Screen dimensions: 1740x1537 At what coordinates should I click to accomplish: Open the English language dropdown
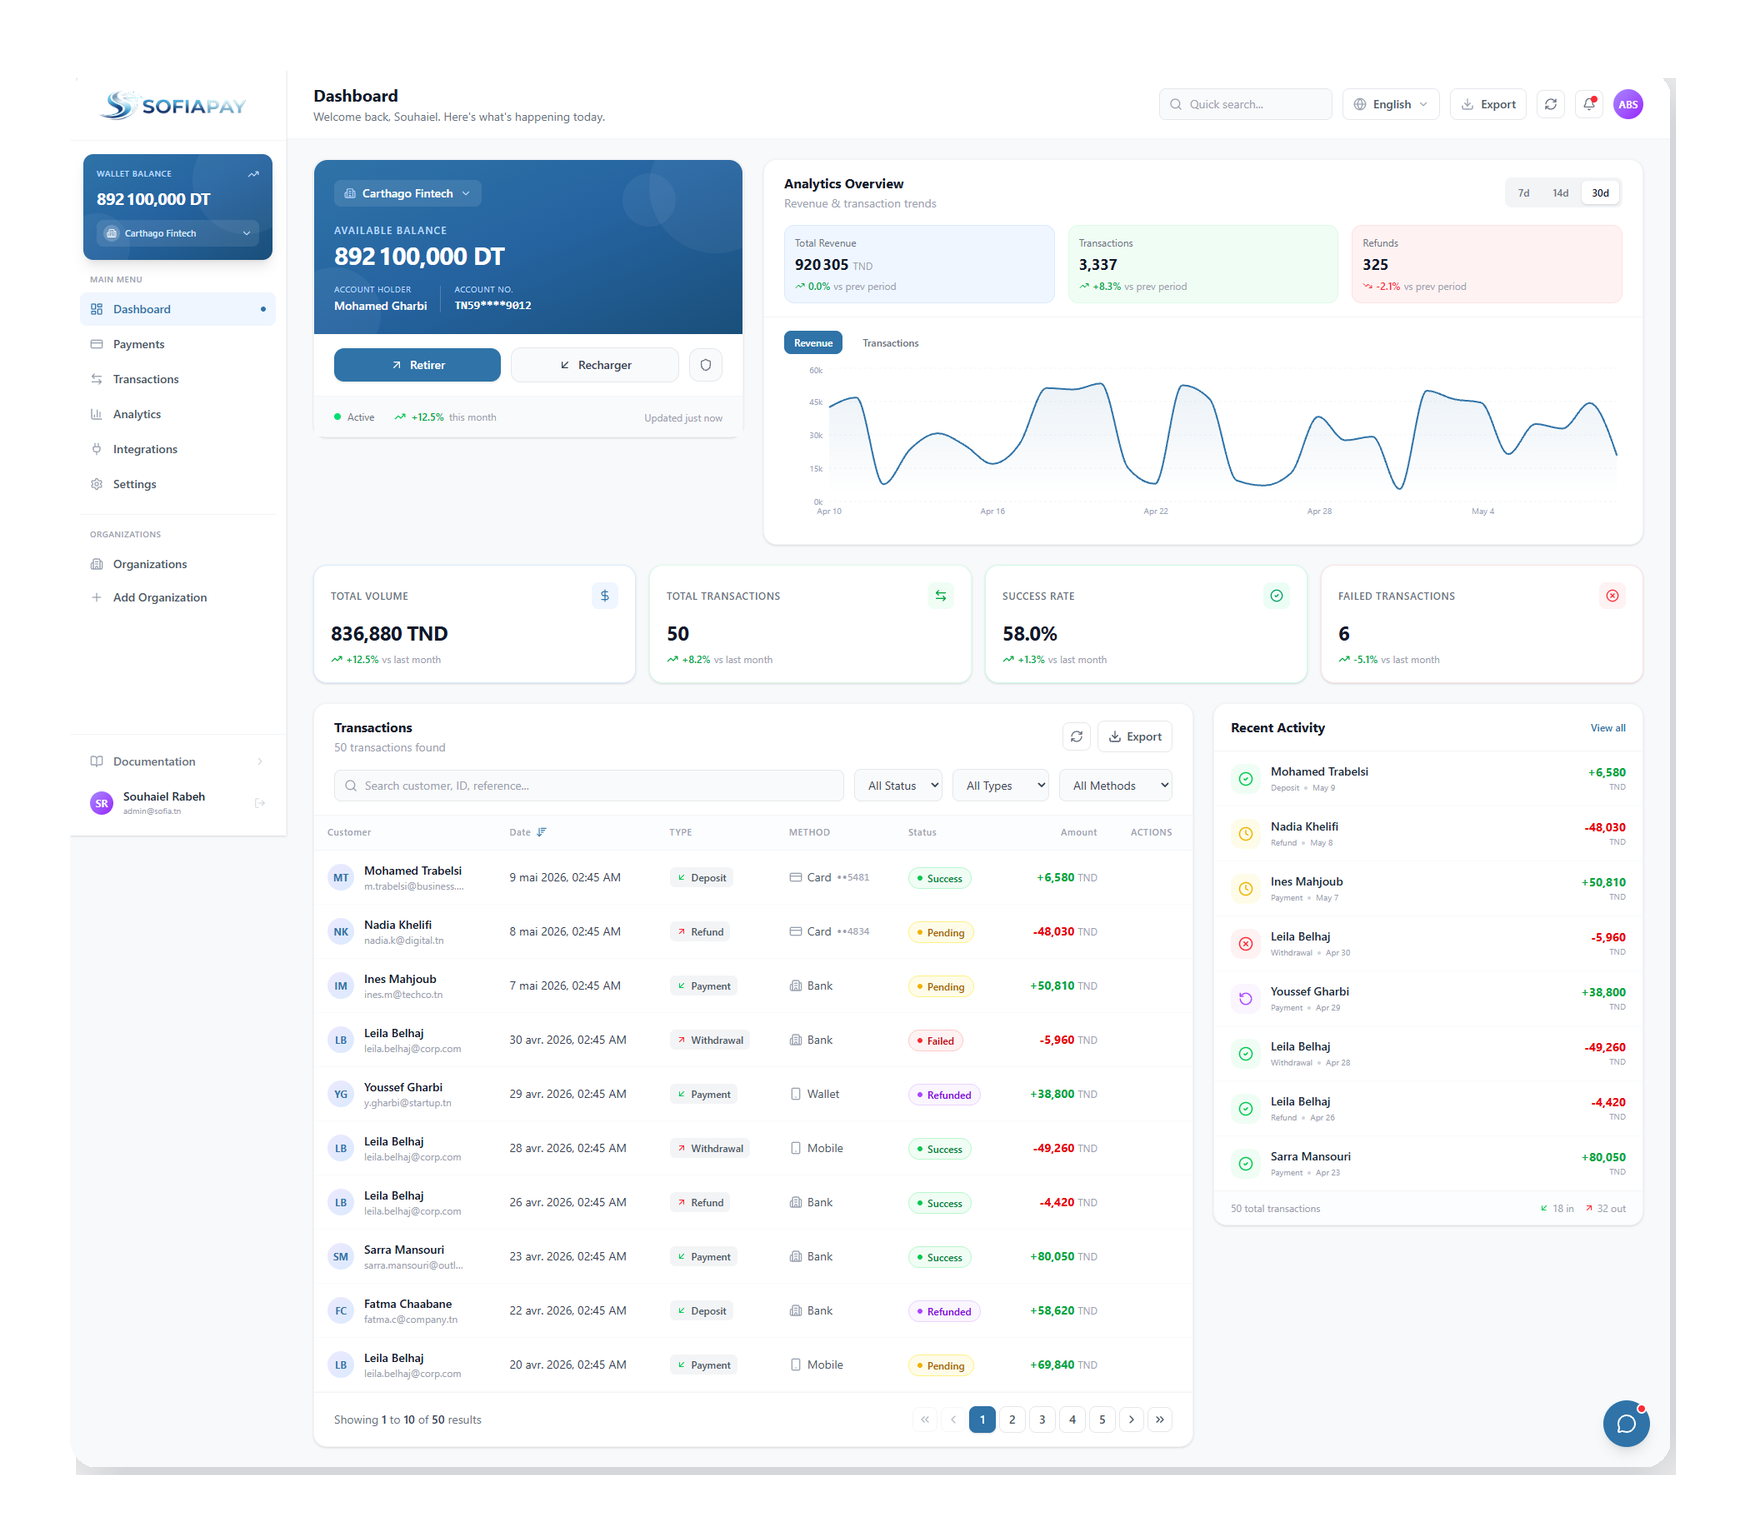click(x=1391, y=104)
